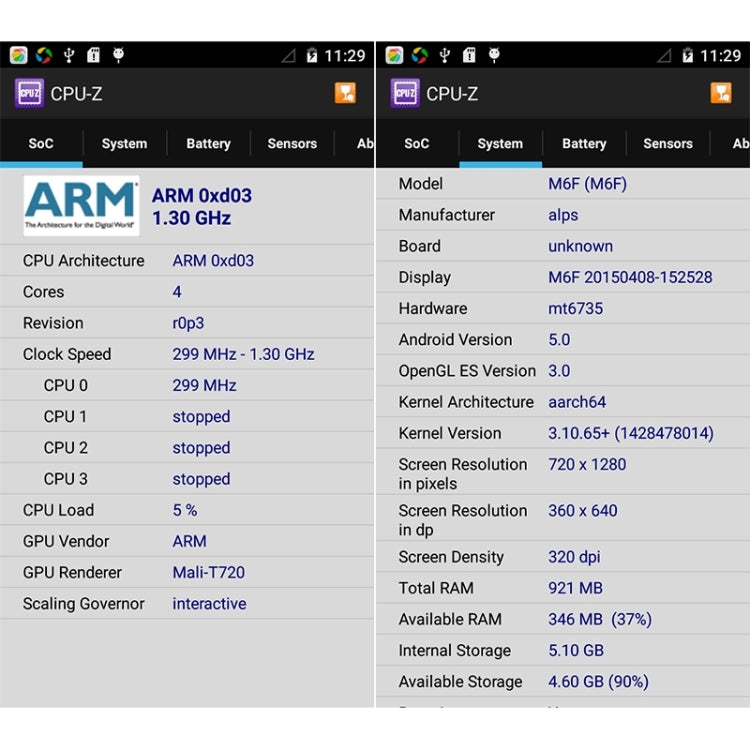The width and height of the screenshot is (750, 750).
Task: Tap Display 'M6F 20150408-152528'
Action: coord(630,277)
